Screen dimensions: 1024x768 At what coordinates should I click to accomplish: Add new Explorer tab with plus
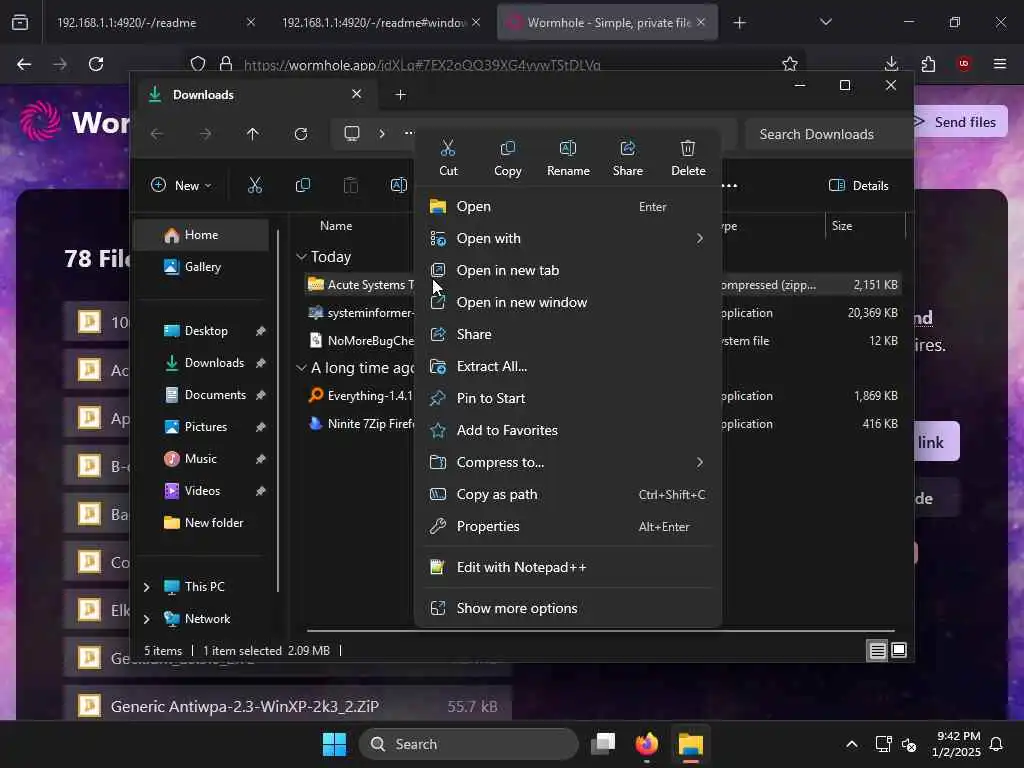(x=401, y=95)
